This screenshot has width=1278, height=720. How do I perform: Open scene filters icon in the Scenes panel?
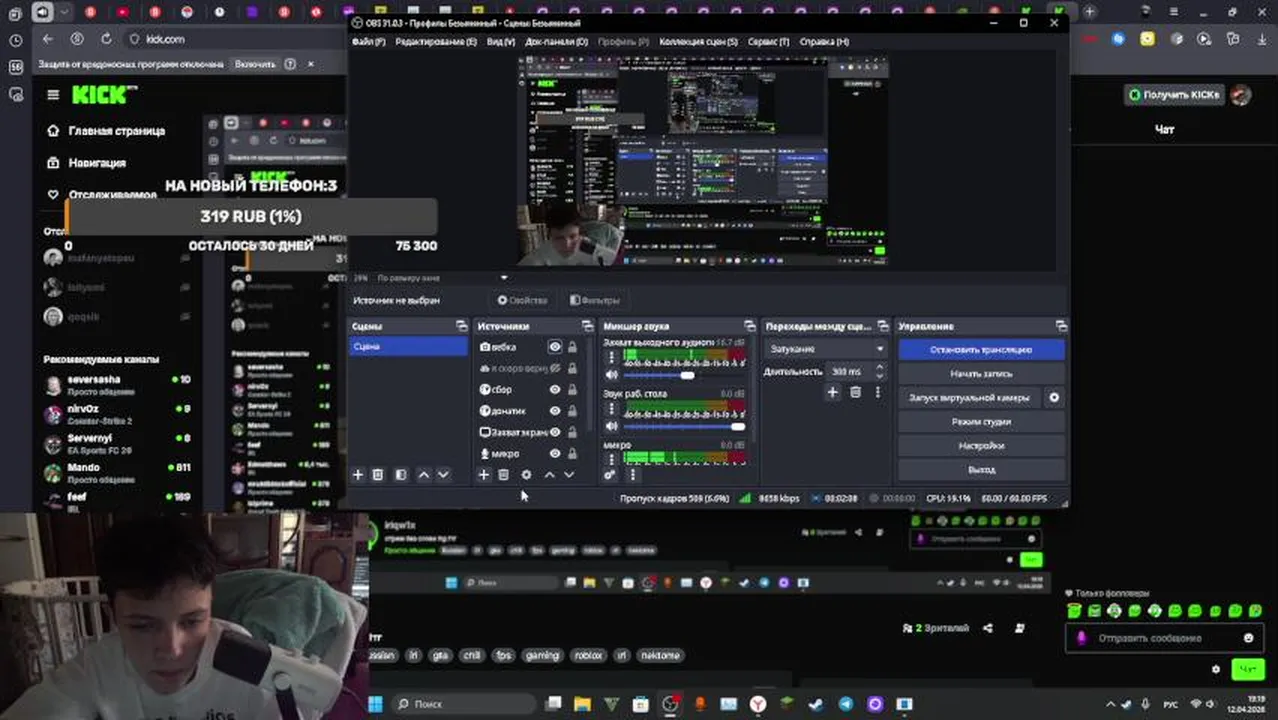(401, 475)
